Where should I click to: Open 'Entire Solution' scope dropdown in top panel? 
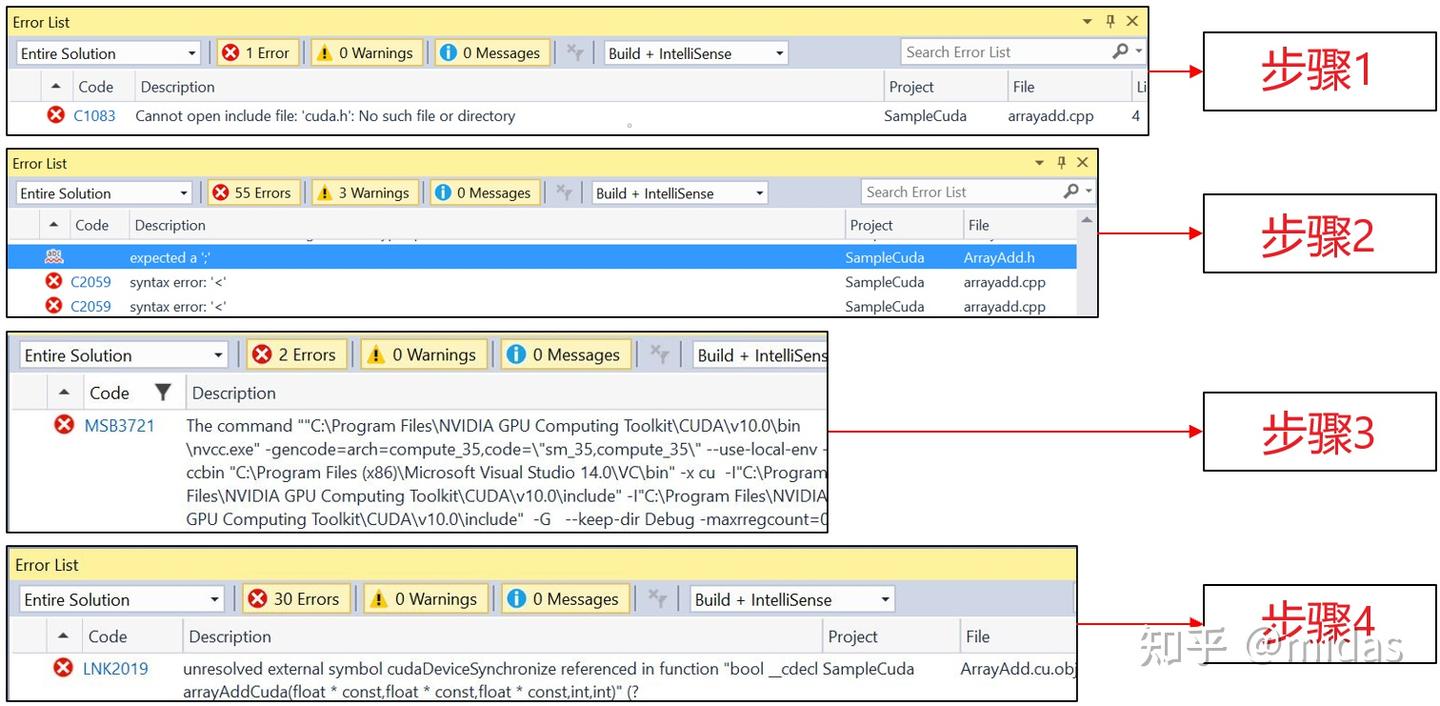coord(109,53)
